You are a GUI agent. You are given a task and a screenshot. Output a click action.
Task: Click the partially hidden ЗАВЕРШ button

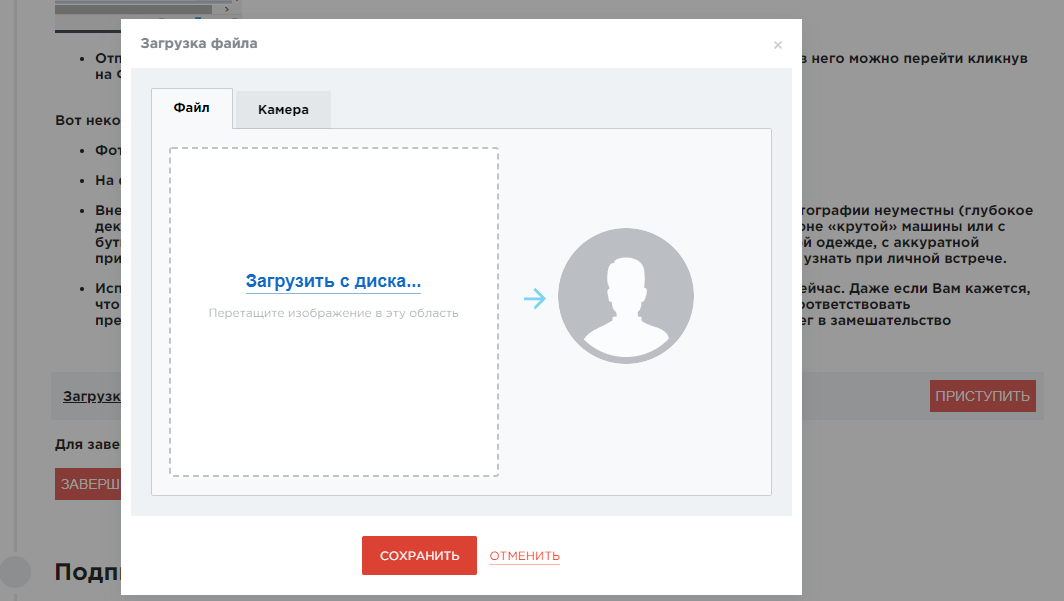(x=88, y=484)
